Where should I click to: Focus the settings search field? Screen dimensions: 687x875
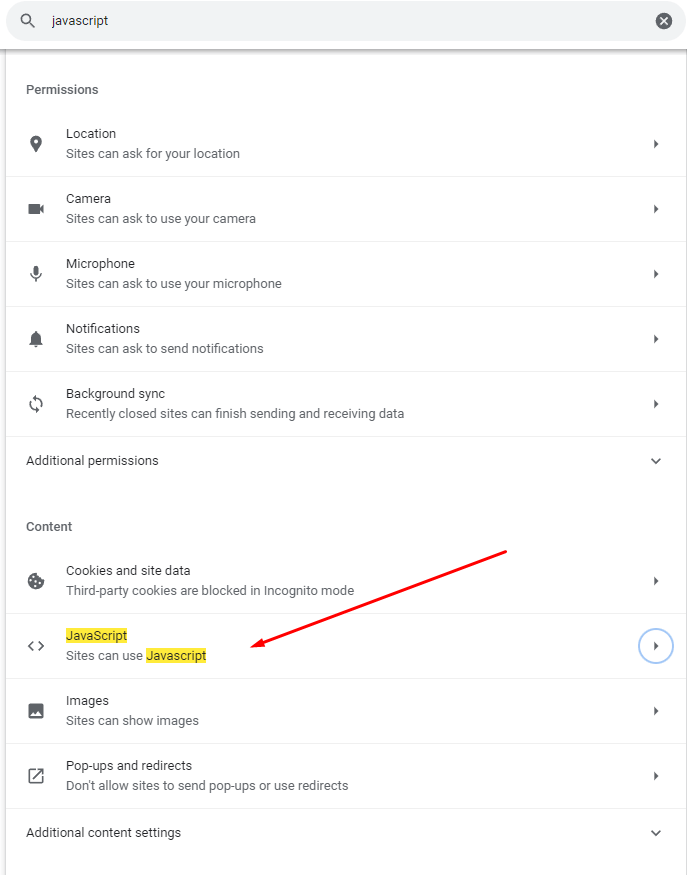340,21
